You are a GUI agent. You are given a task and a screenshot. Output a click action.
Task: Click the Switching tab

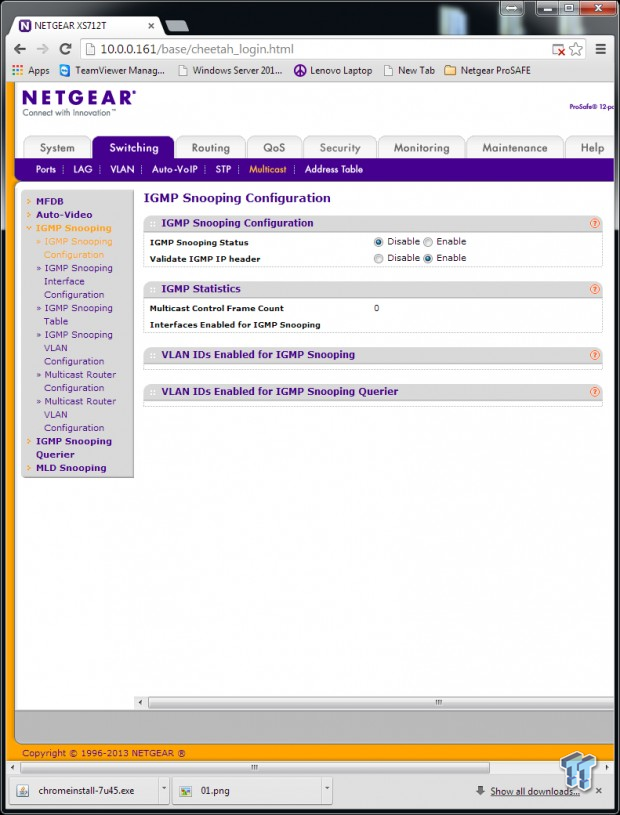coord(134,148)
